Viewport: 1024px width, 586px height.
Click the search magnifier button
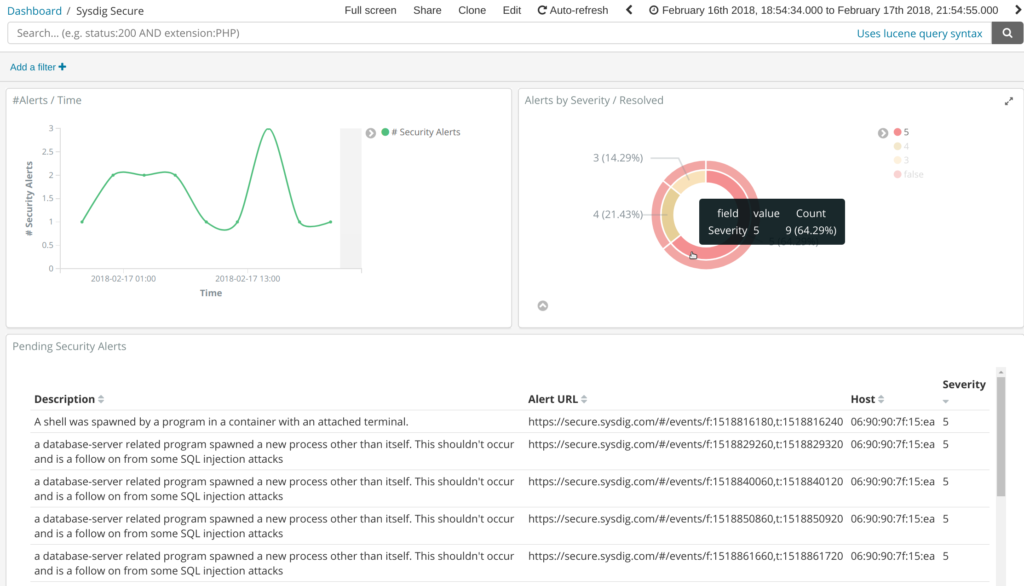pyautogui.click(x=1007, y=33)
